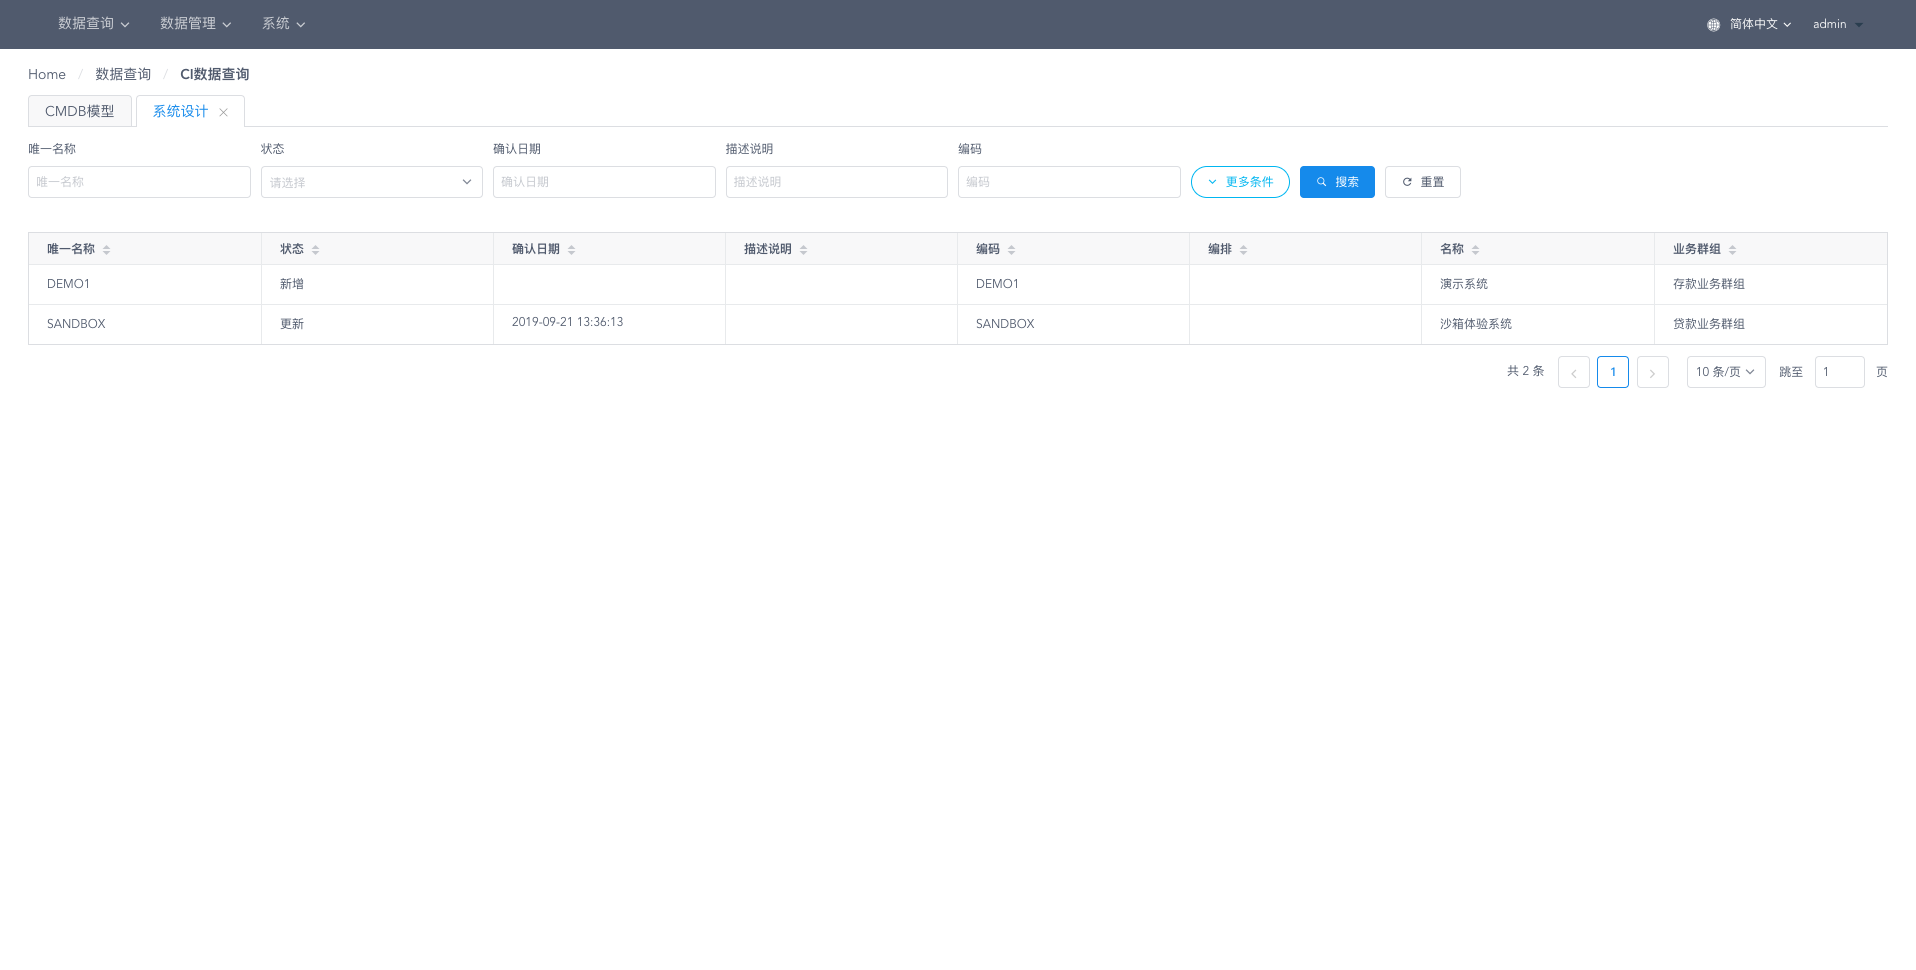
Task: Sort table by 描述说明 column
Action: click(803, 250)
